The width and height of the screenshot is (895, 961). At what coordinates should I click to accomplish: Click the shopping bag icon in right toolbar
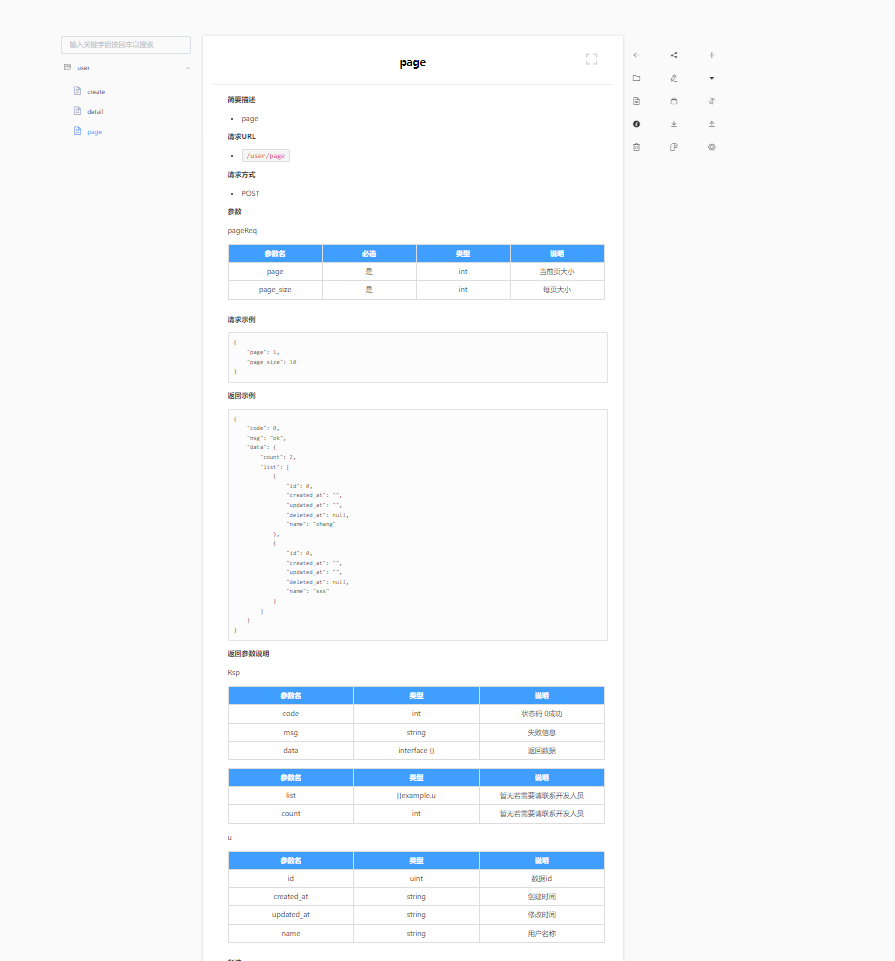point(674,101)
